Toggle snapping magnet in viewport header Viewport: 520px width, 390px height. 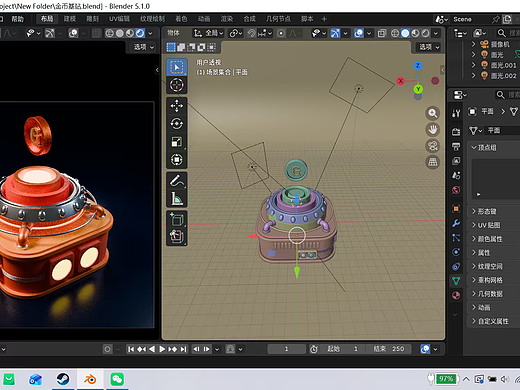(x=252, y=33)
